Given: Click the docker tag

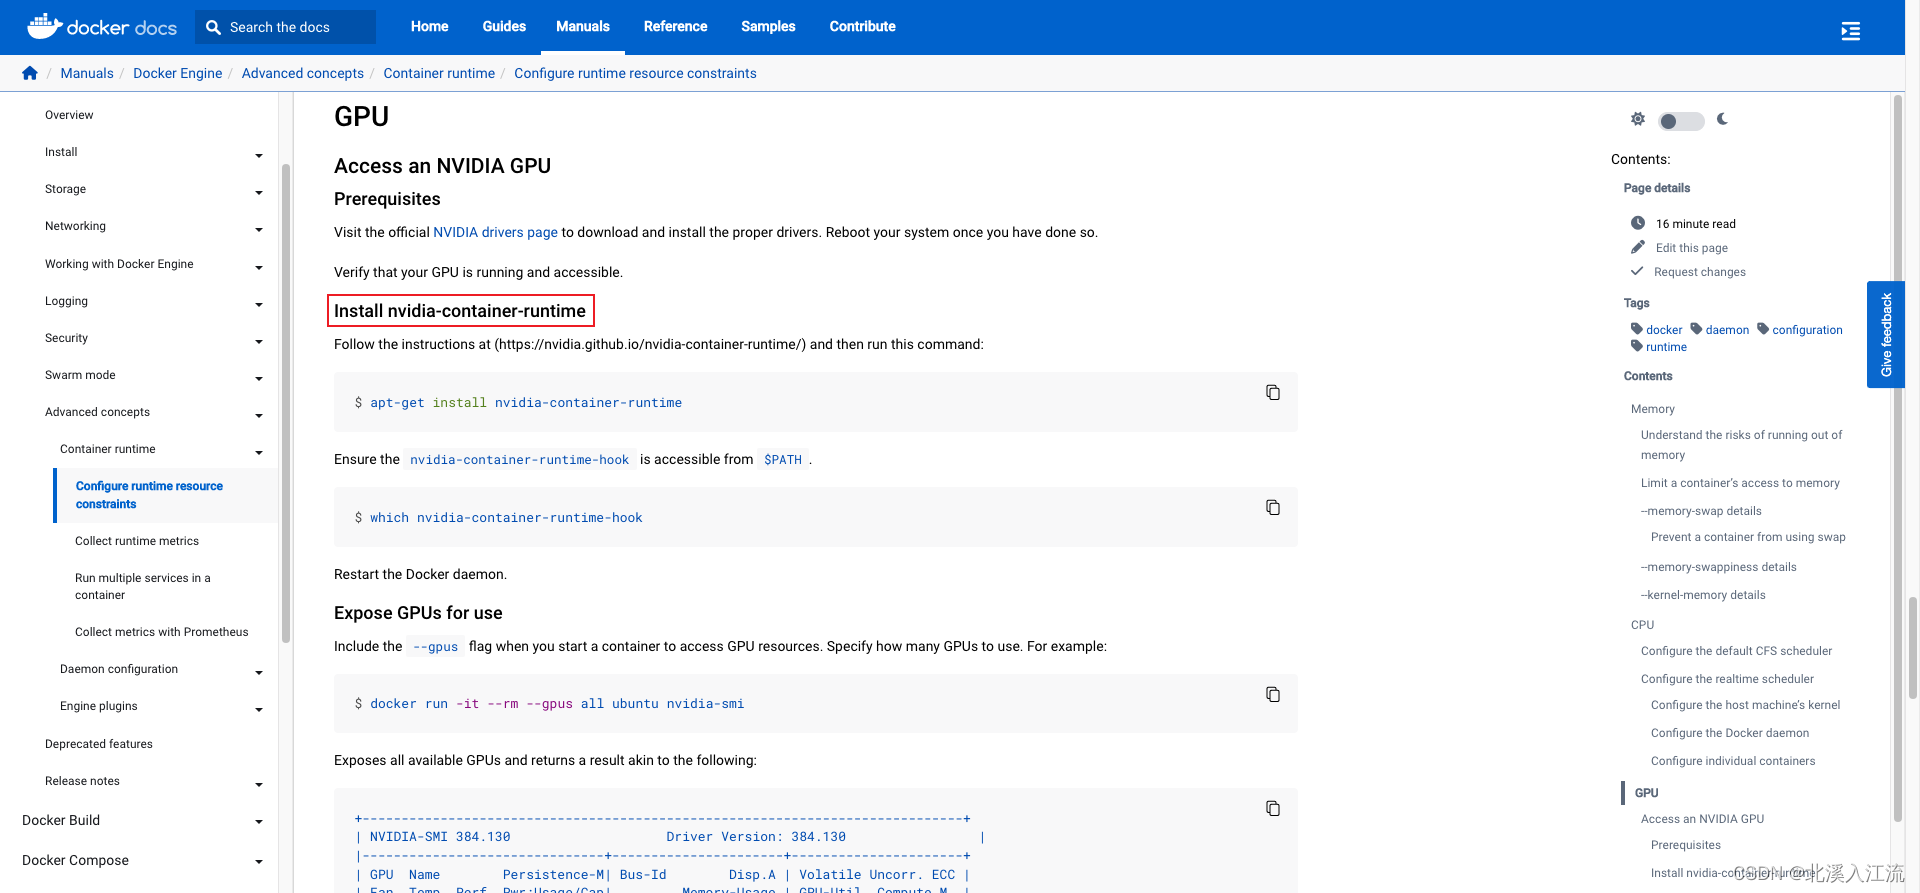Looking at the screenshot, I should point(1664,330).
